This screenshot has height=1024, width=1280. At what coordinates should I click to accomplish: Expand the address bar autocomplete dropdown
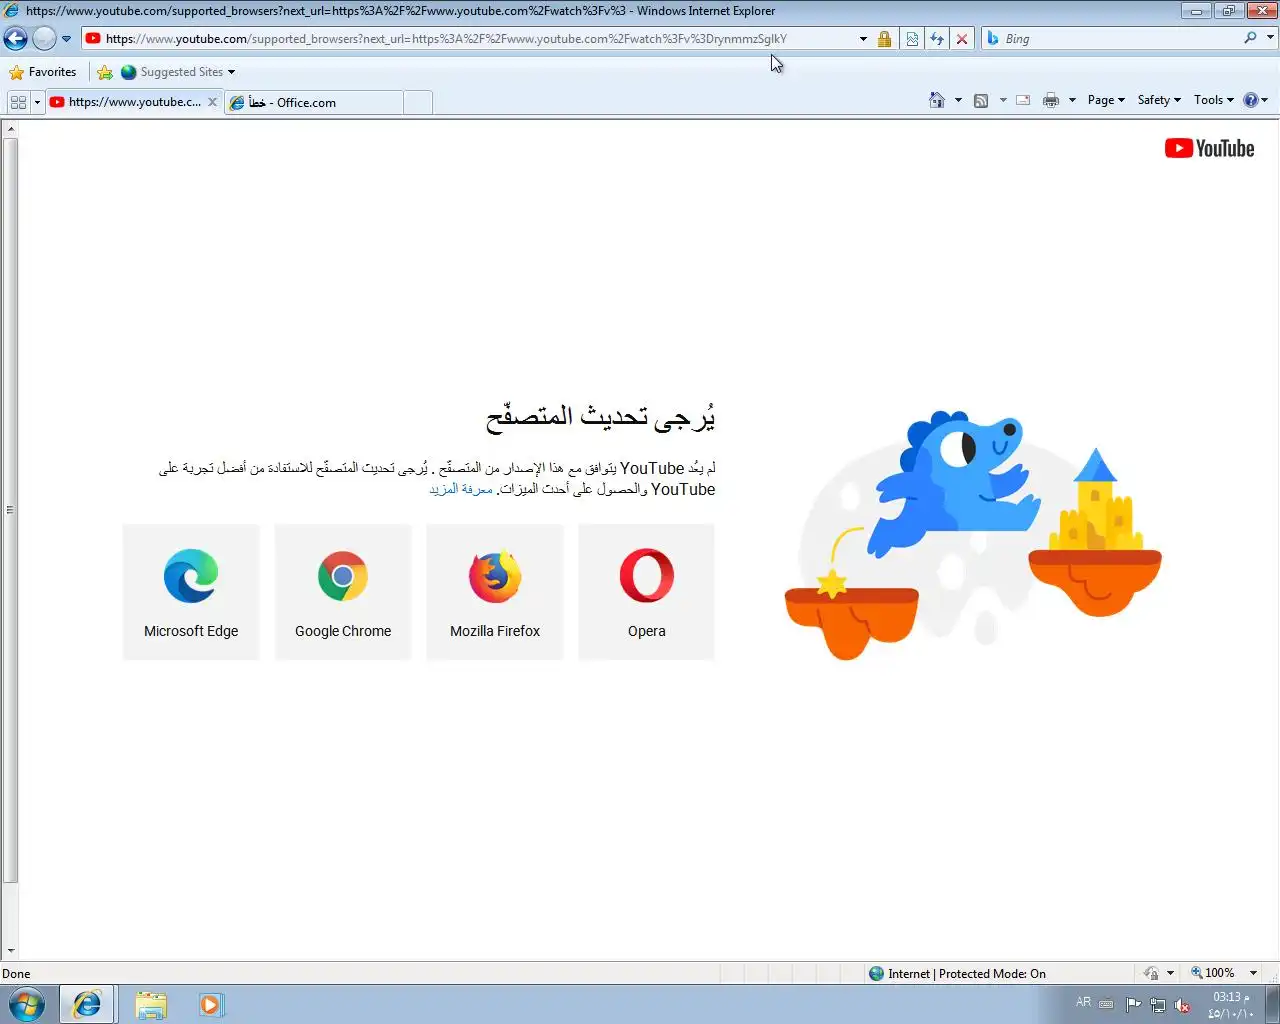[x=863, y=39]
